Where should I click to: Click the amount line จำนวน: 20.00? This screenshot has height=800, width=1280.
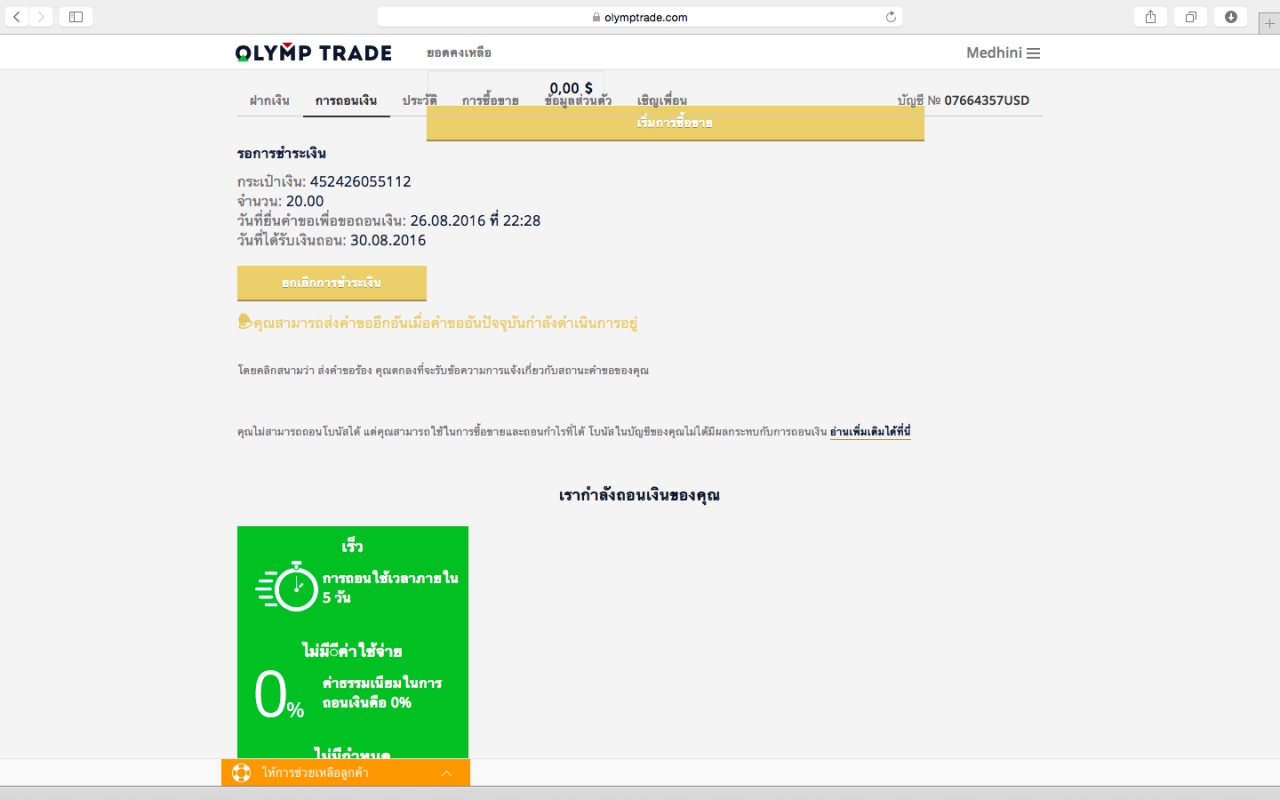(281, 201)
